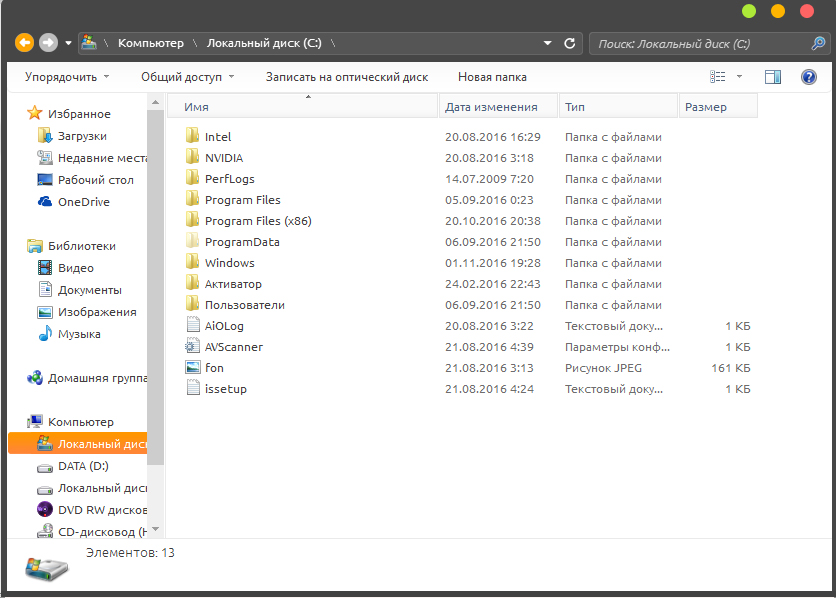Open the Общий доступ menu
Viewport: 836px width, 598px height.
[x=188, y=77]
